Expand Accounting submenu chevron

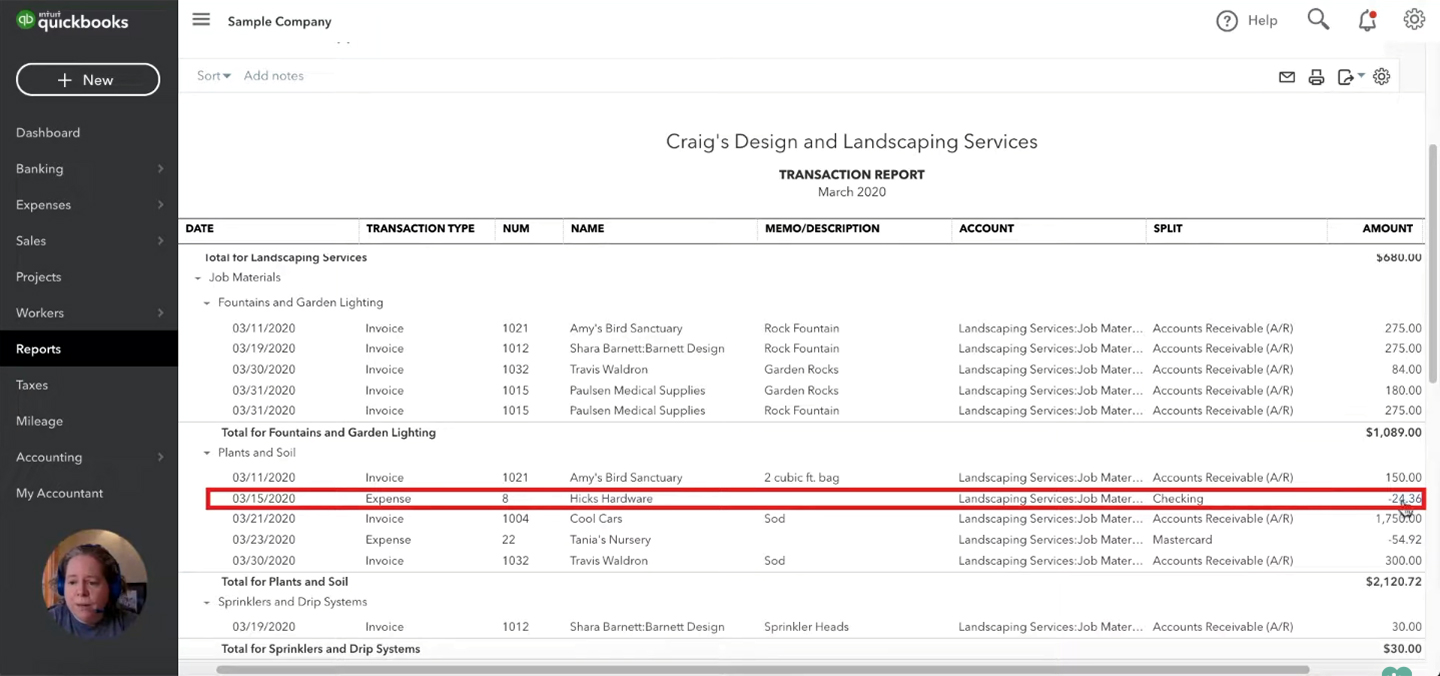[x=160, y=457]
